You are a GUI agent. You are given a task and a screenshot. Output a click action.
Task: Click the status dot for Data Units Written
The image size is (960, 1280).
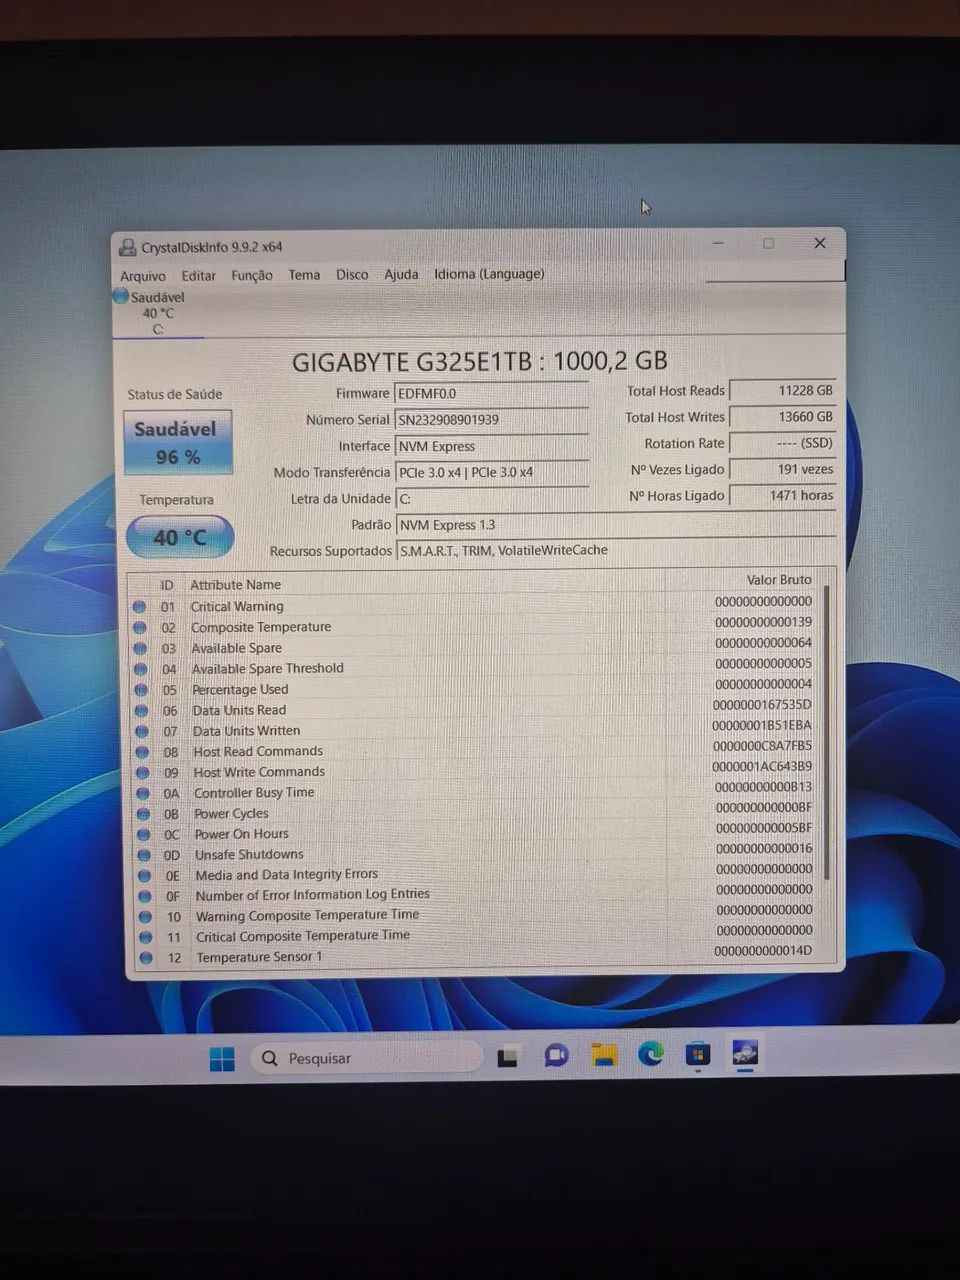142,731
